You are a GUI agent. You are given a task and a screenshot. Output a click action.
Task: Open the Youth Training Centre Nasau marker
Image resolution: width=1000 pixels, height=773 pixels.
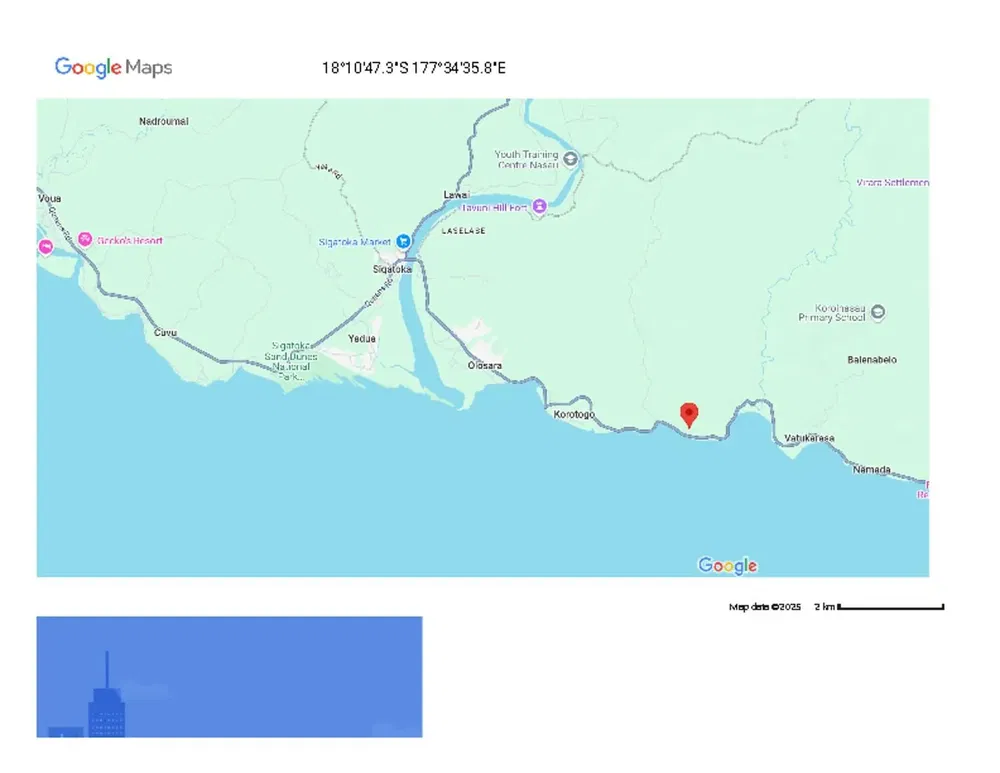coord(570,158)
